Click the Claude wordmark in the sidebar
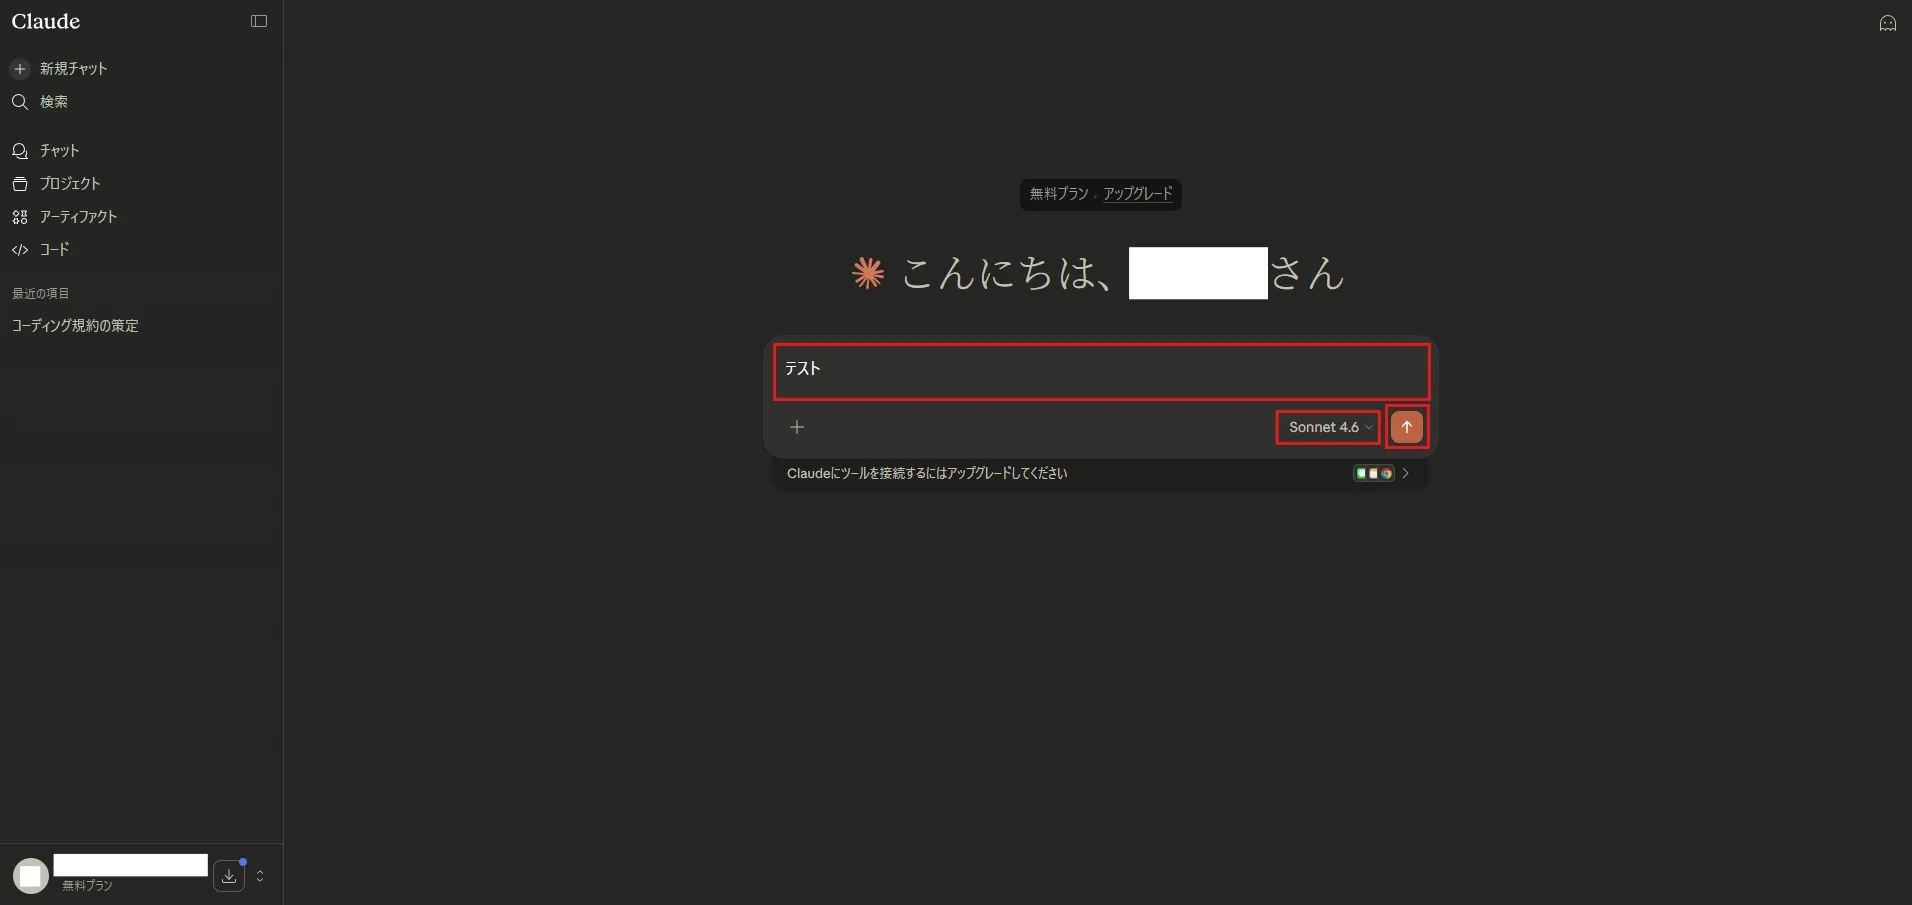Screen dimensions: 1912x905 click(x=46, y=21)
